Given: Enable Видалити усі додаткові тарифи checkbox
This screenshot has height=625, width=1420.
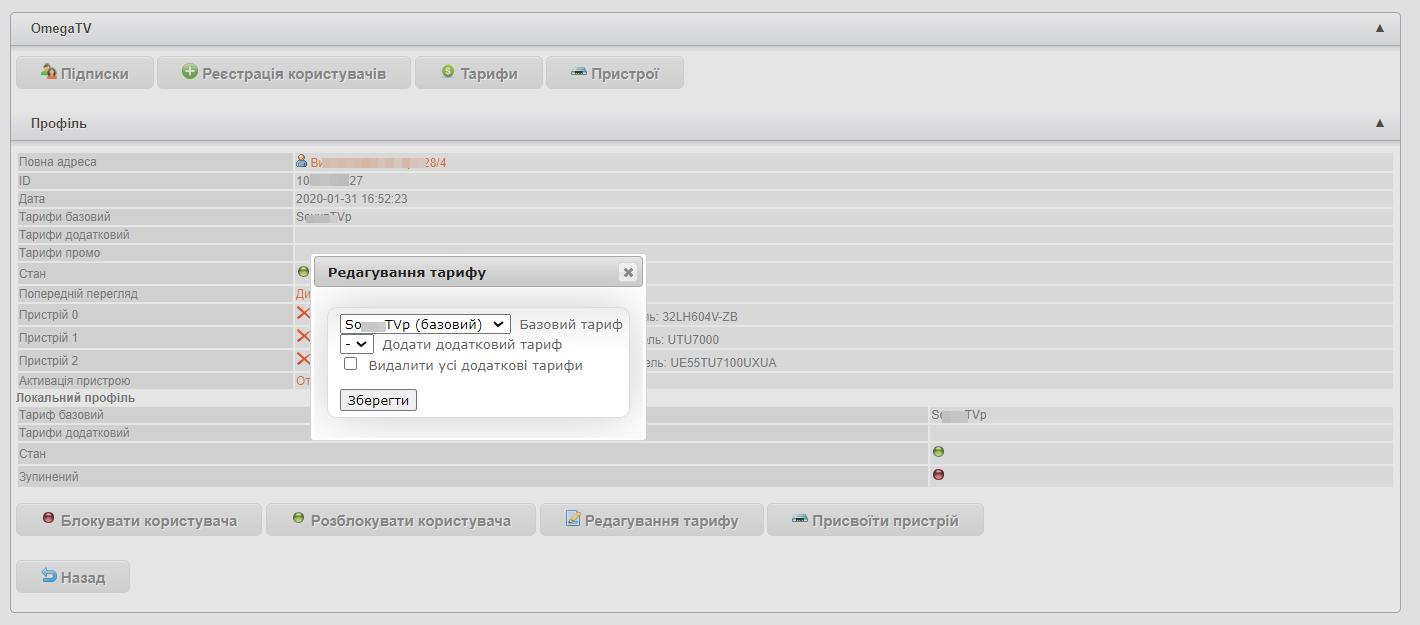Looking at the screenshot, I should 350,364.
